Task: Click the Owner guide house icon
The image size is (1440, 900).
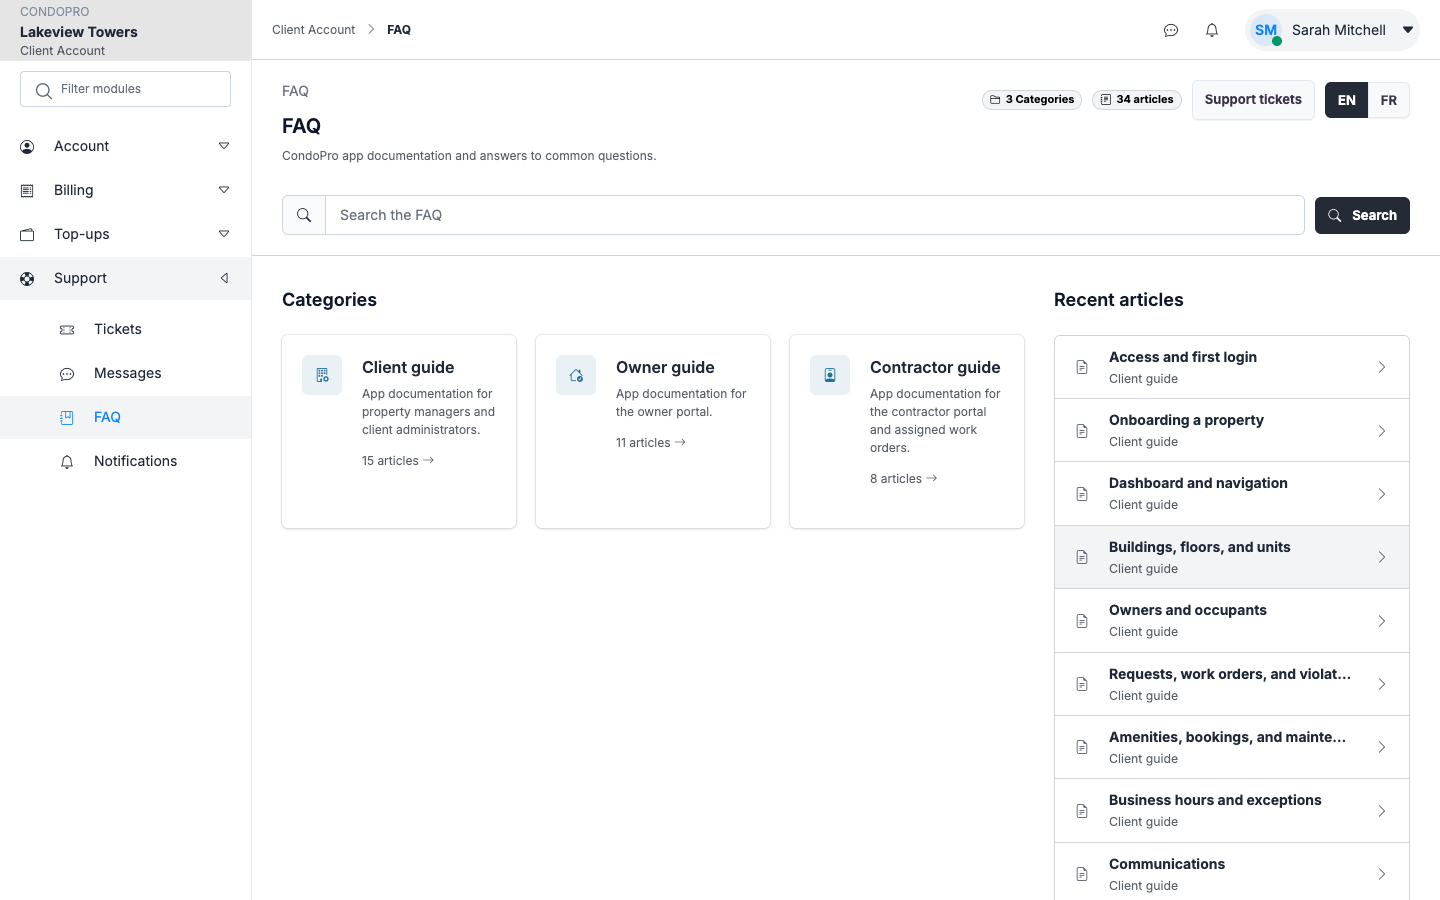Action: point(576,375)
